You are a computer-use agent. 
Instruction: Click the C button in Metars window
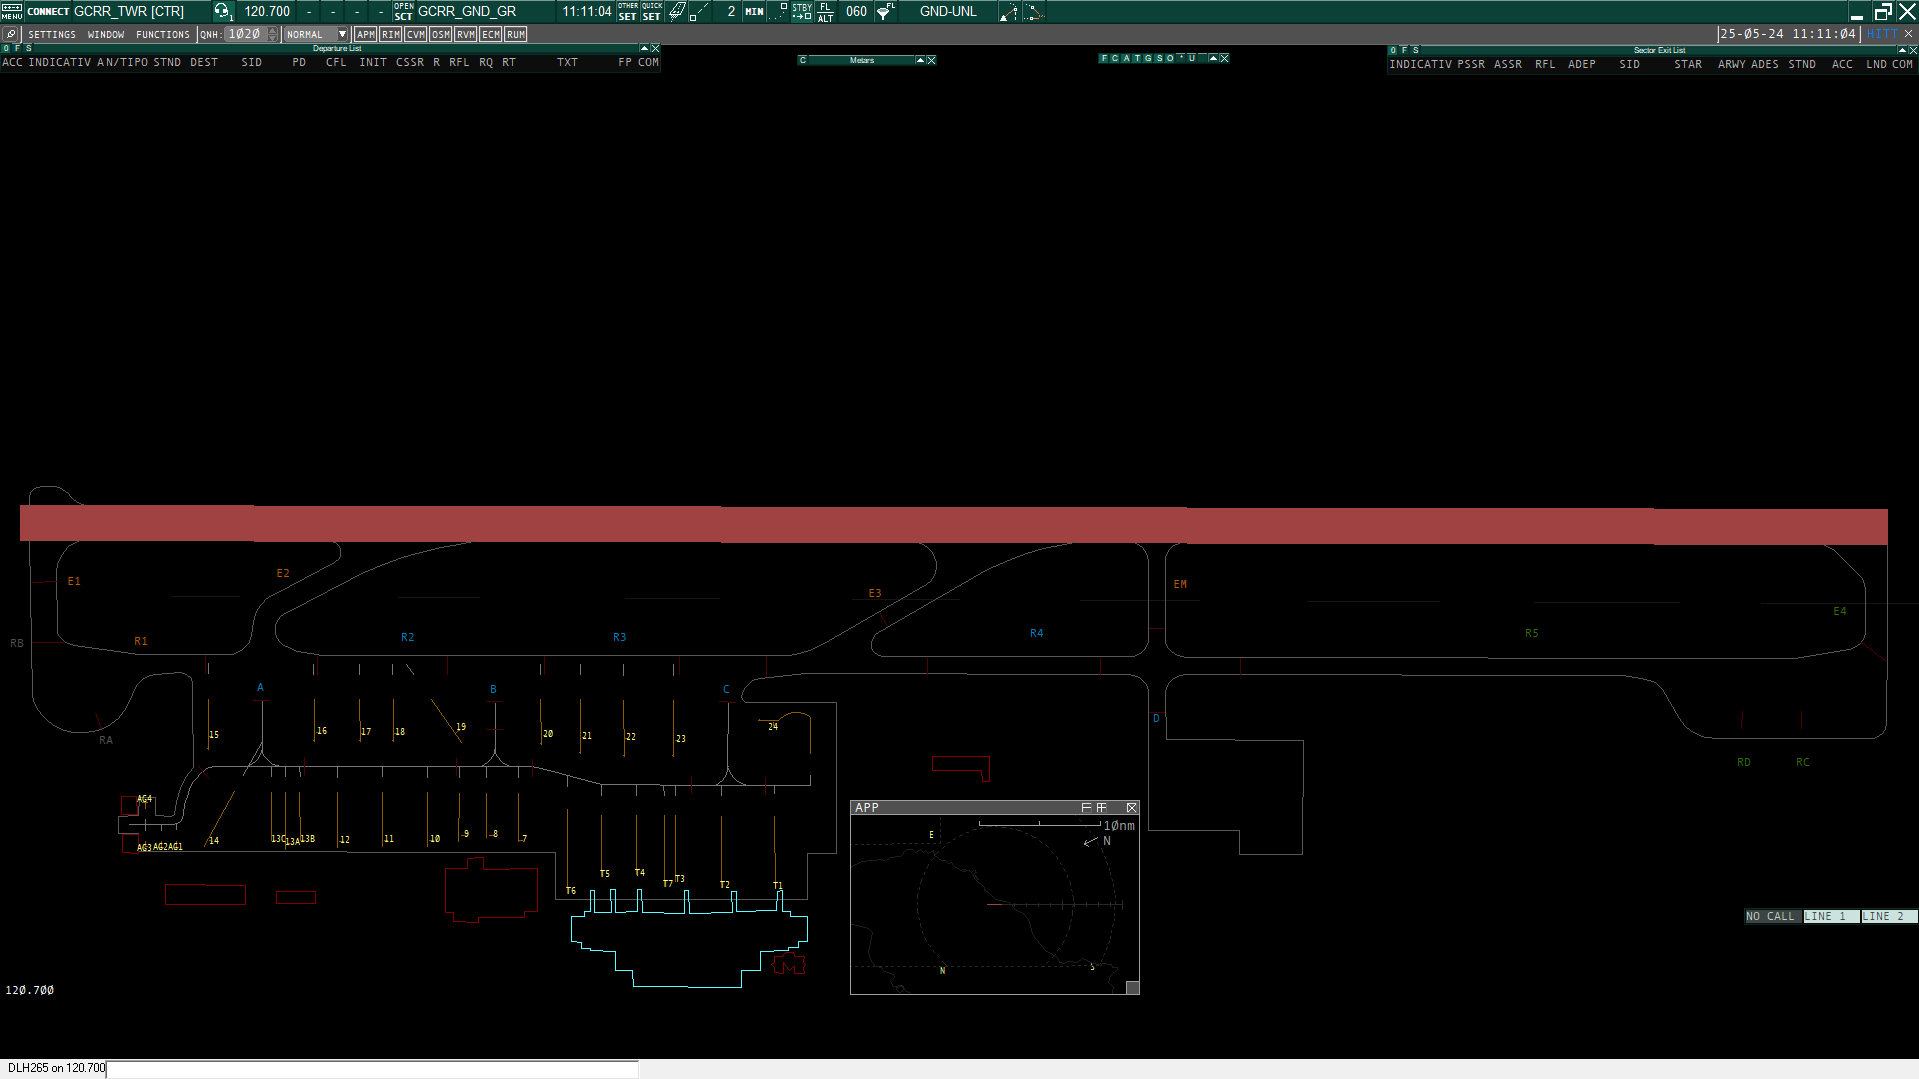(x=802, y=60)
